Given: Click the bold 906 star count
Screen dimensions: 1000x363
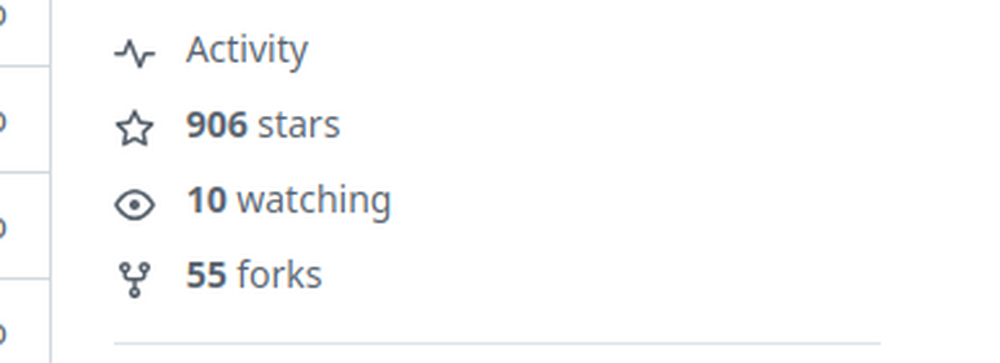Looking at the screenshot, I should tap(217, 125).
